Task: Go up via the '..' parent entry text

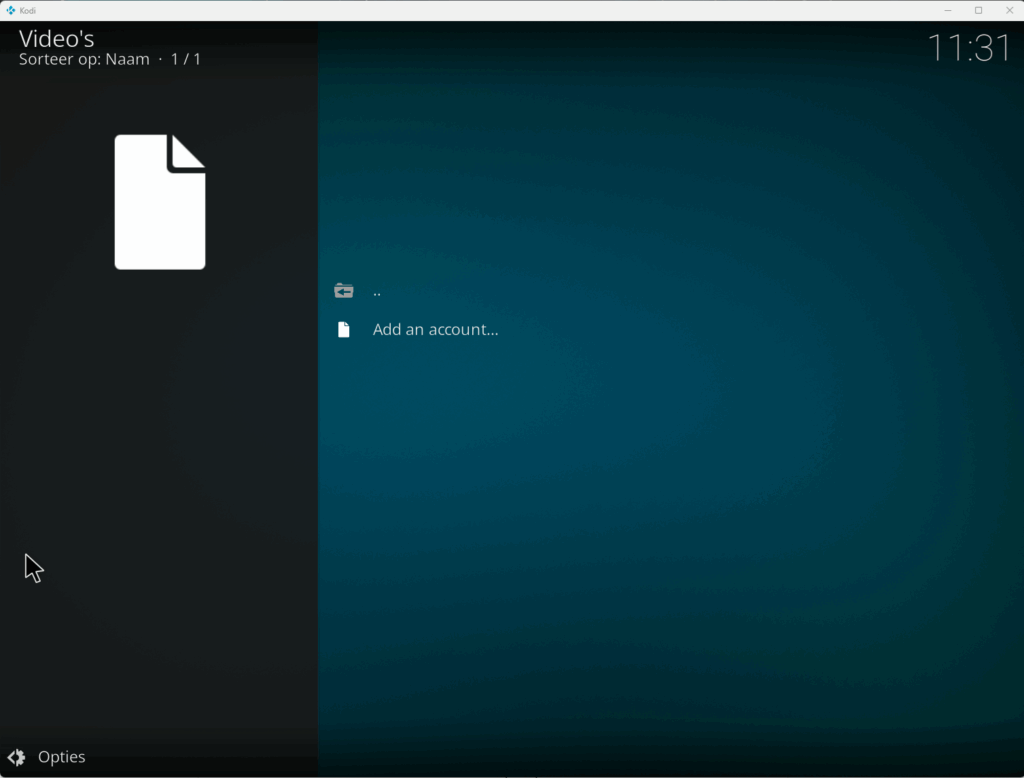Action: pyautogui.click(x=377, y=292)
